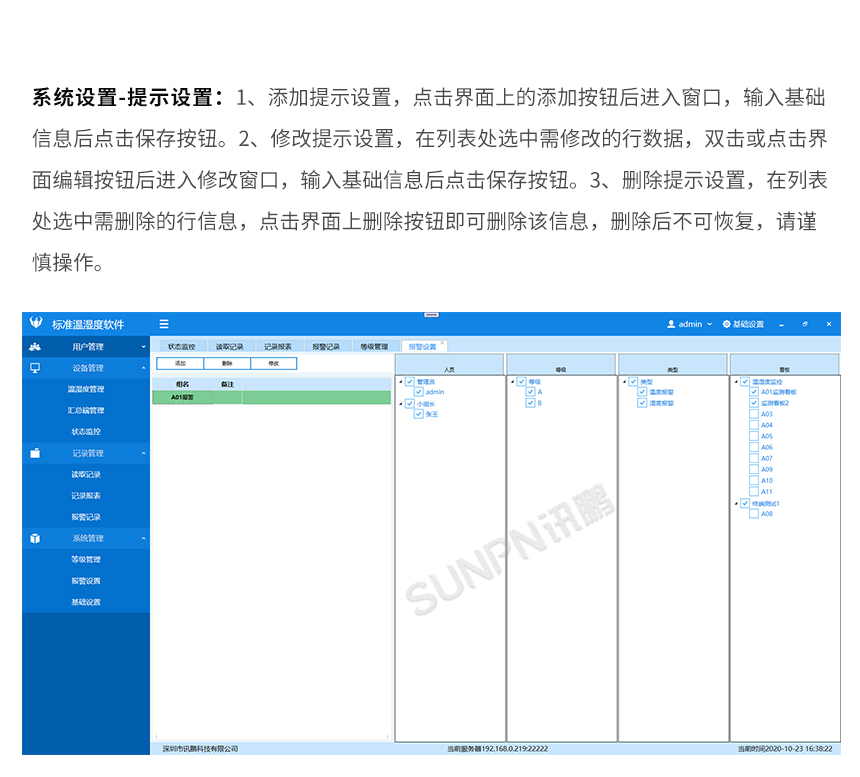Click the 修改 button
This screenshot has width=860, height=777.
pos(274,364)
